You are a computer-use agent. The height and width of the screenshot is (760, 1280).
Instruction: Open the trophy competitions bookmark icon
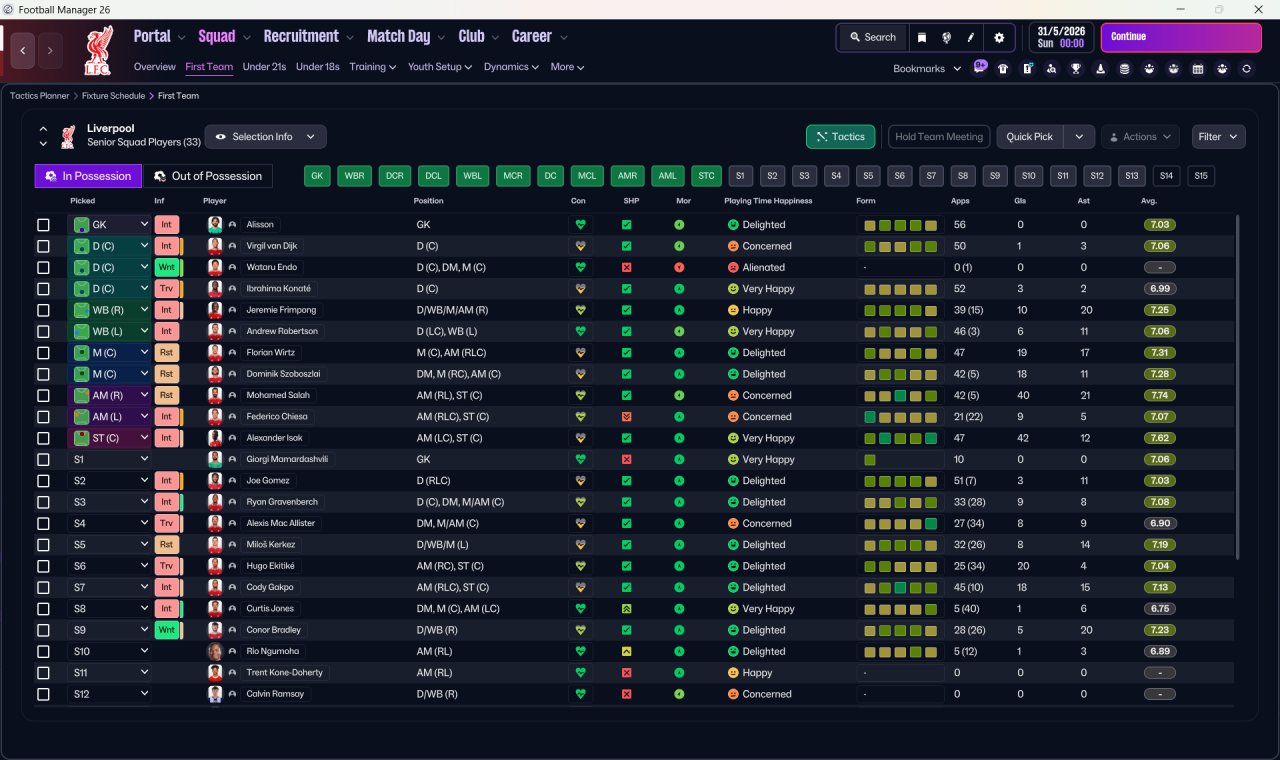[1076, 69]
